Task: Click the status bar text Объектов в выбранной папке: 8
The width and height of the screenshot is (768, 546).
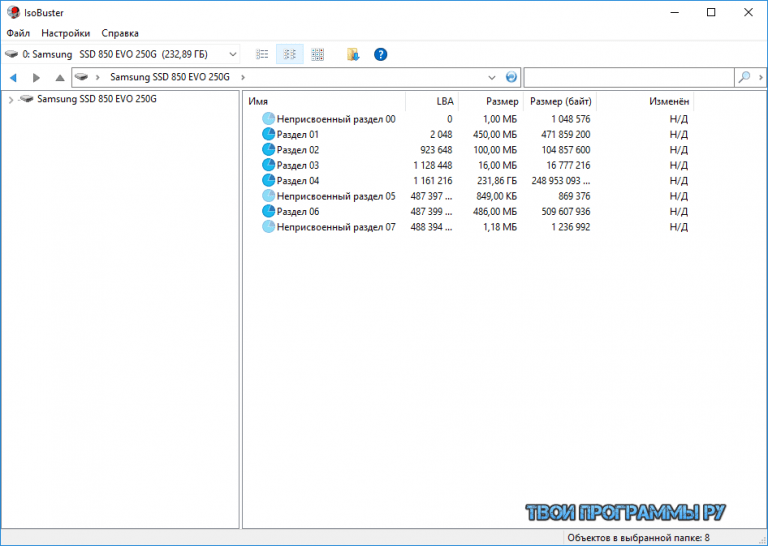Action: click(638, 538)
